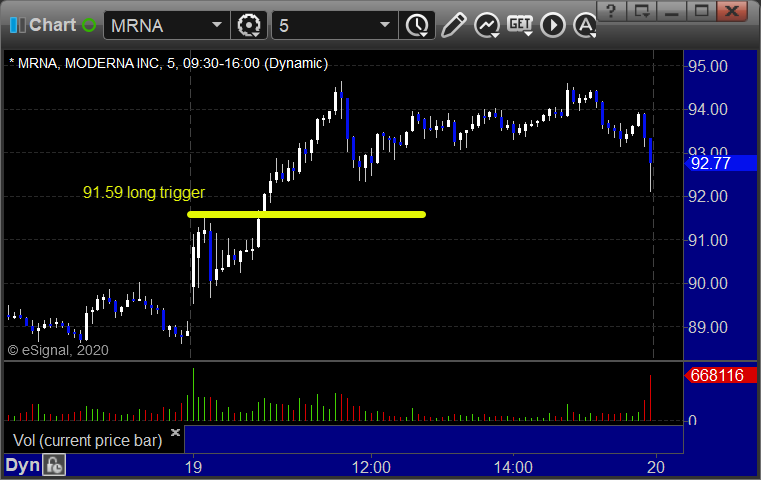This screenshot has height=480, width=761.
Task: Click the volume axis 0 label
Action: pos(693,420)
